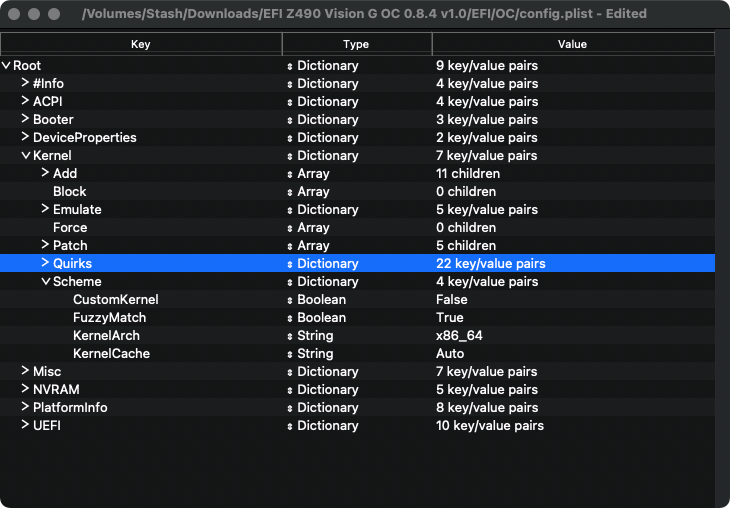Open type selector for KernelArch row
730x508 pixels.
tap(290, 336)
